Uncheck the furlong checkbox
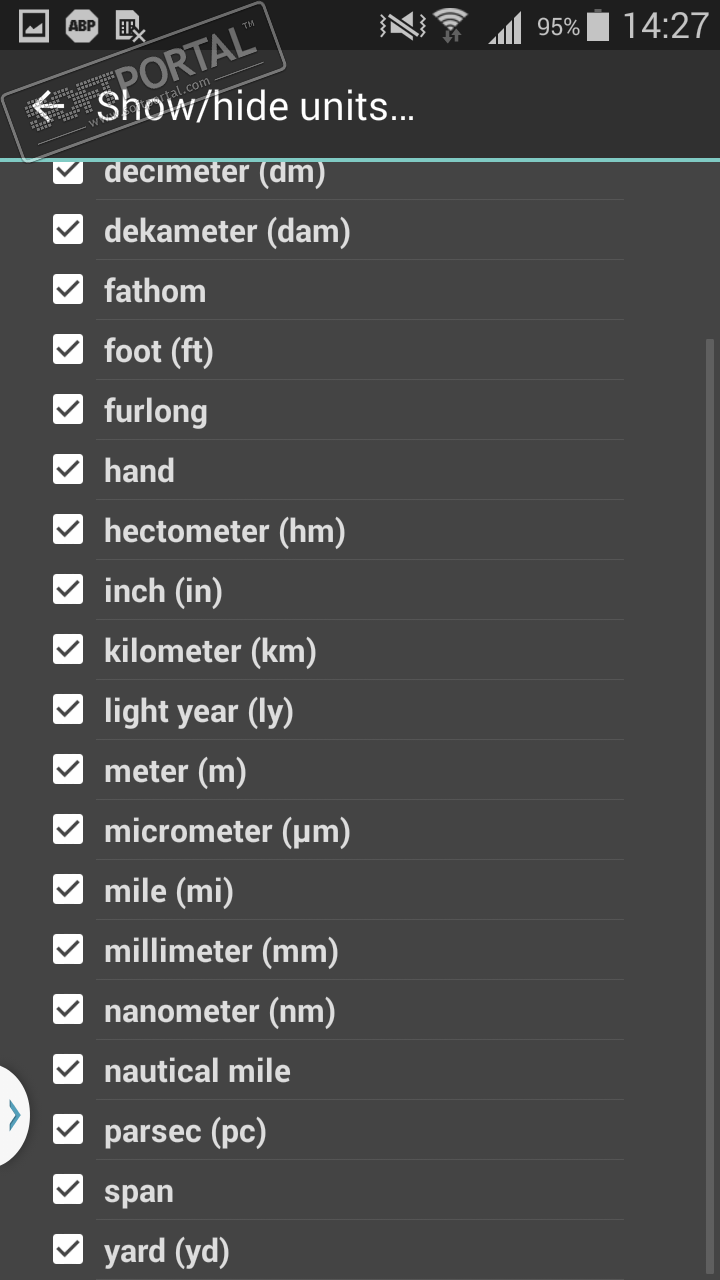The width and height of the screenshot is (720, 1280). pyautogui.click(x=68, y=410)
